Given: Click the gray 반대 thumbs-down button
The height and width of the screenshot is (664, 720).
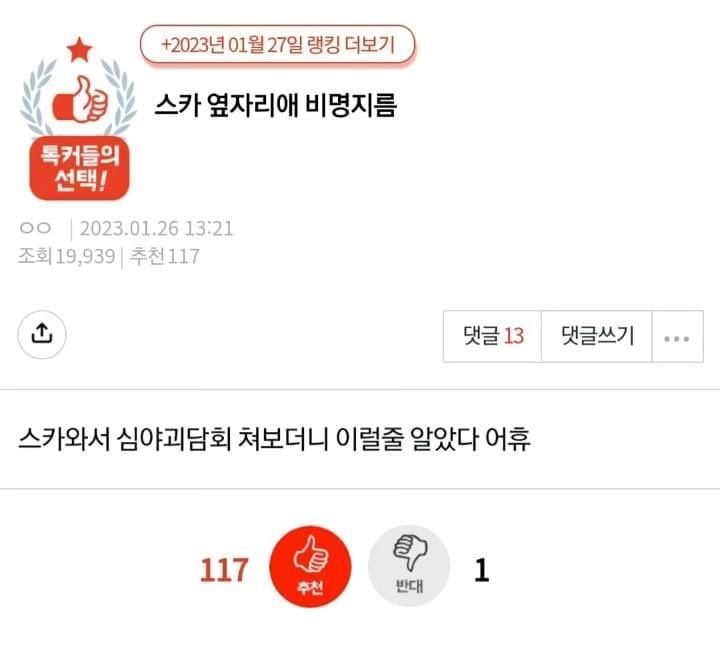Looking at the screenshot, I should [x=409, y=566].
